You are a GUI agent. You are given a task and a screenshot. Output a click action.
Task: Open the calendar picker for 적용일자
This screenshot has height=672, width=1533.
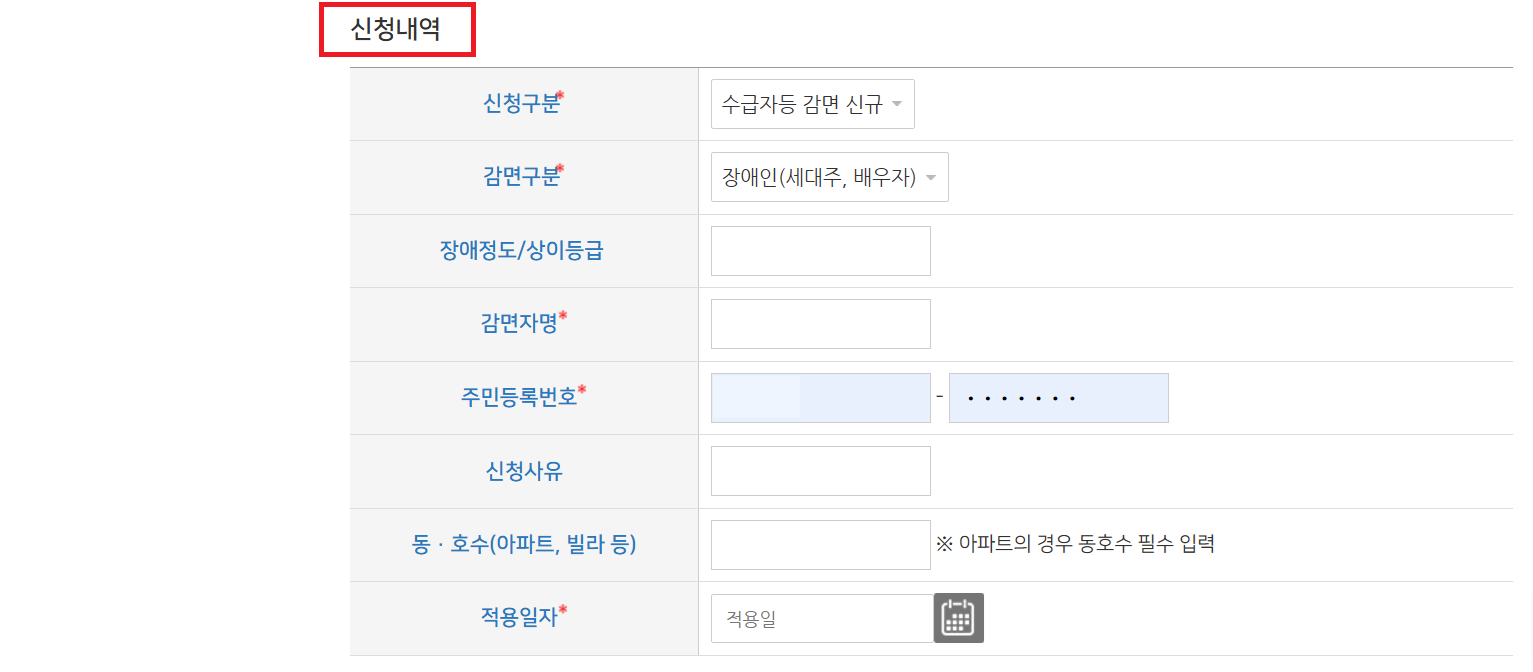[x=959, y=618]
